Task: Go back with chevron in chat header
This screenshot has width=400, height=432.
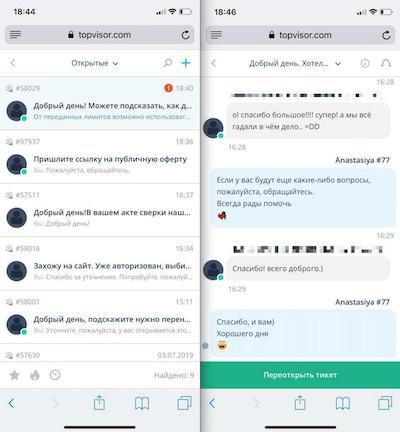Action: tap(214, 63)
